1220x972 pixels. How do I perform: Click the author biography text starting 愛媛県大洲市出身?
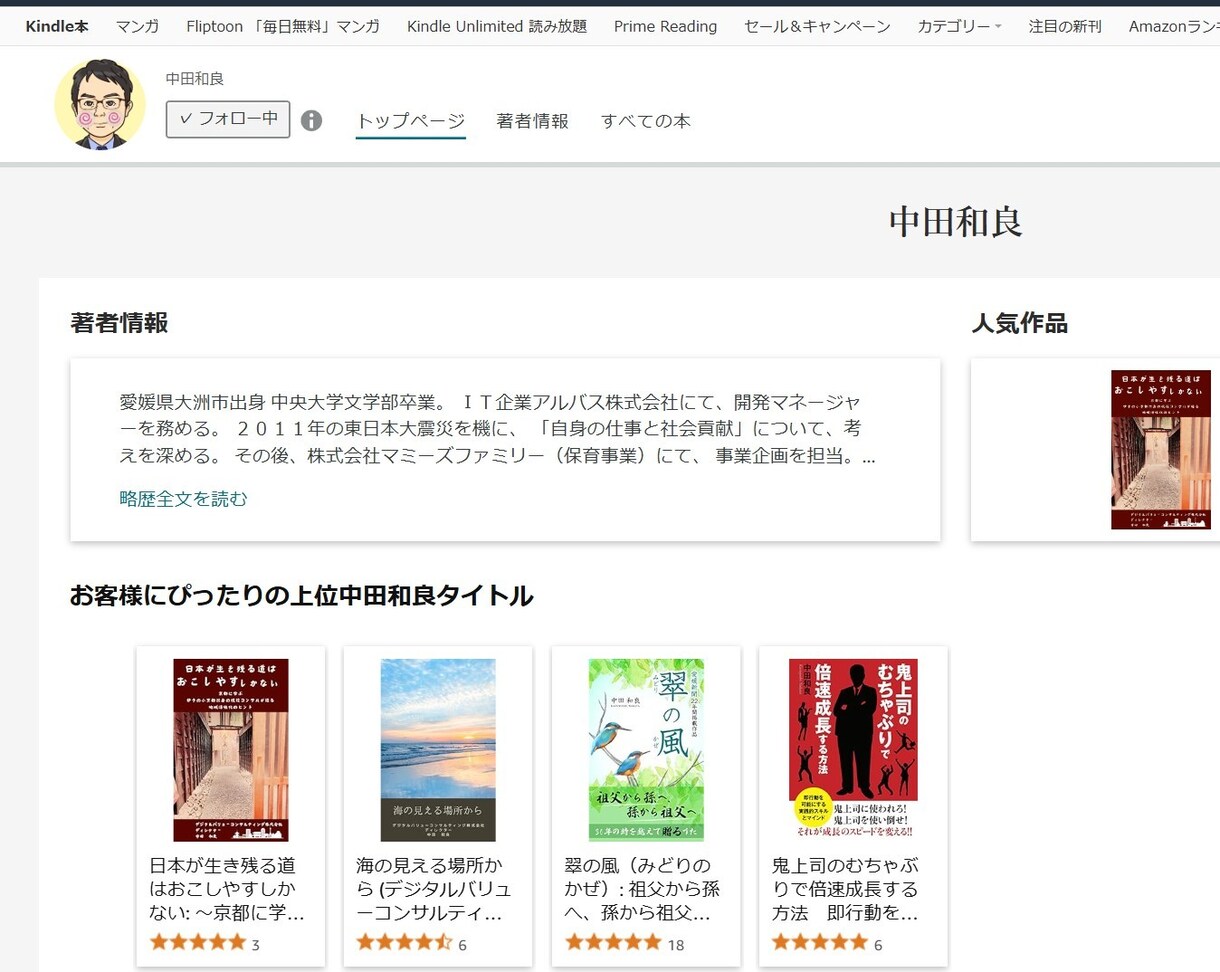[x=497, y=430]
